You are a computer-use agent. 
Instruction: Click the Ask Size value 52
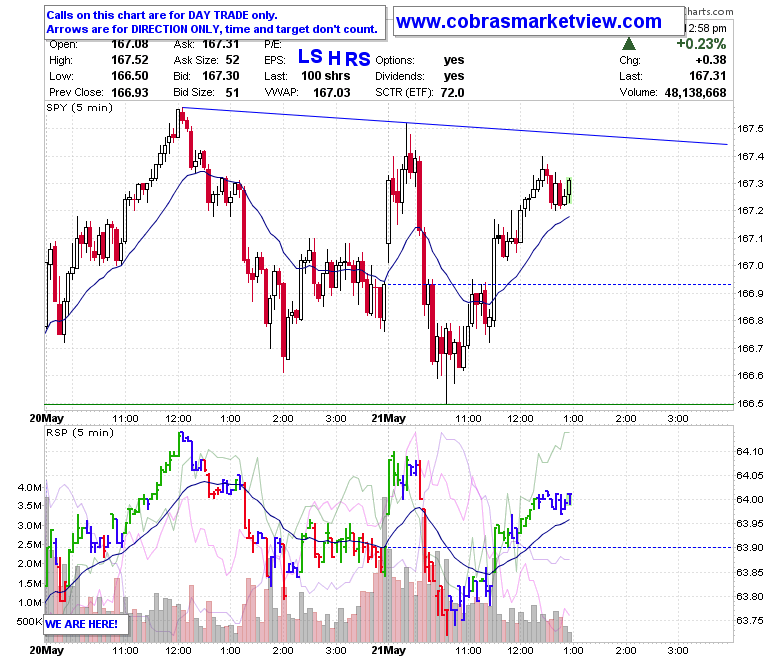tap(232, 60)
